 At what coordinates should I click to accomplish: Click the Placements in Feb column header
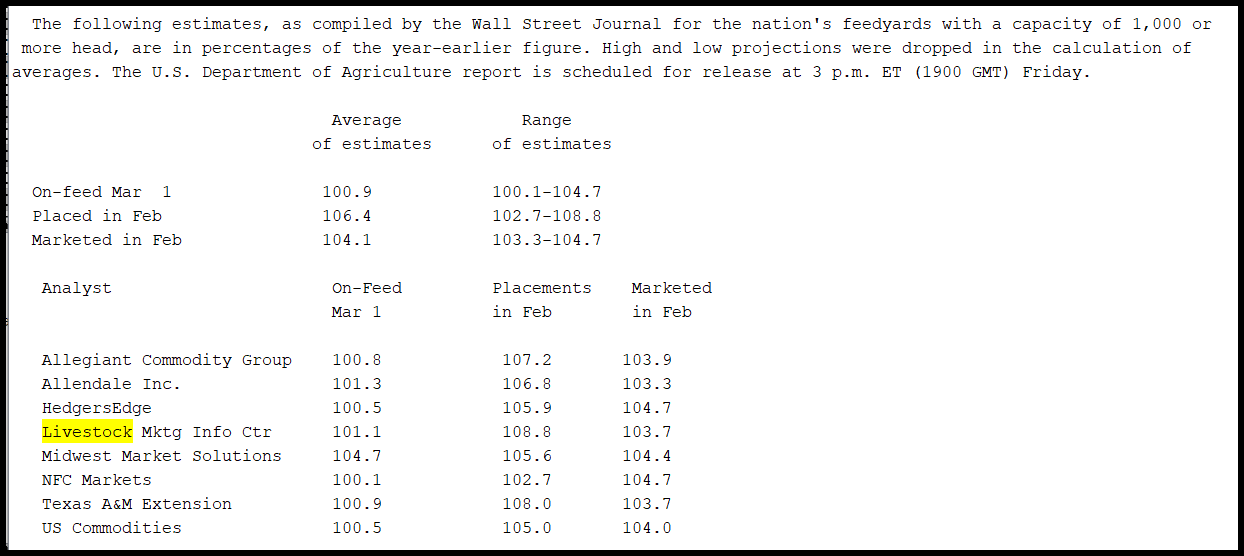[x=542, y=300]
